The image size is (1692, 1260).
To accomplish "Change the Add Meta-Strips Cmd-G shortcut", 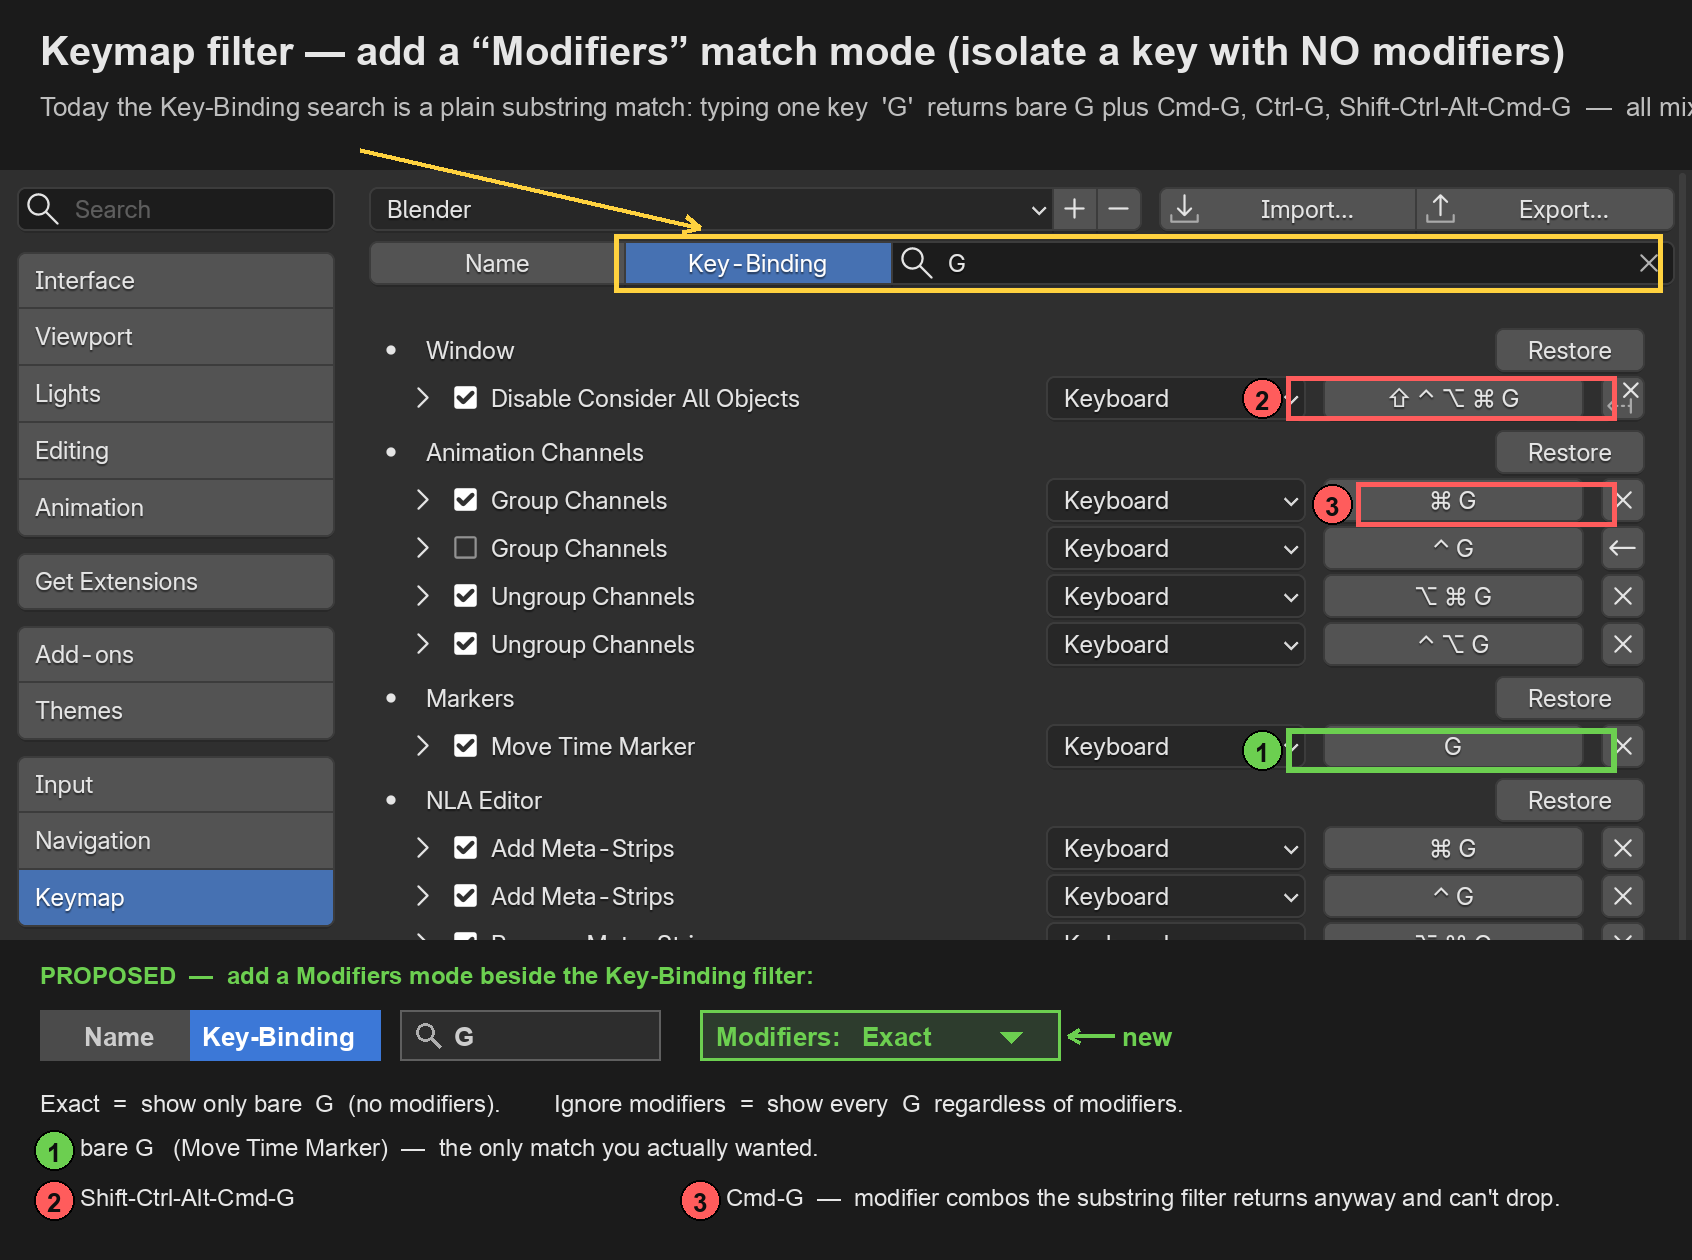I will point(1453,848).
